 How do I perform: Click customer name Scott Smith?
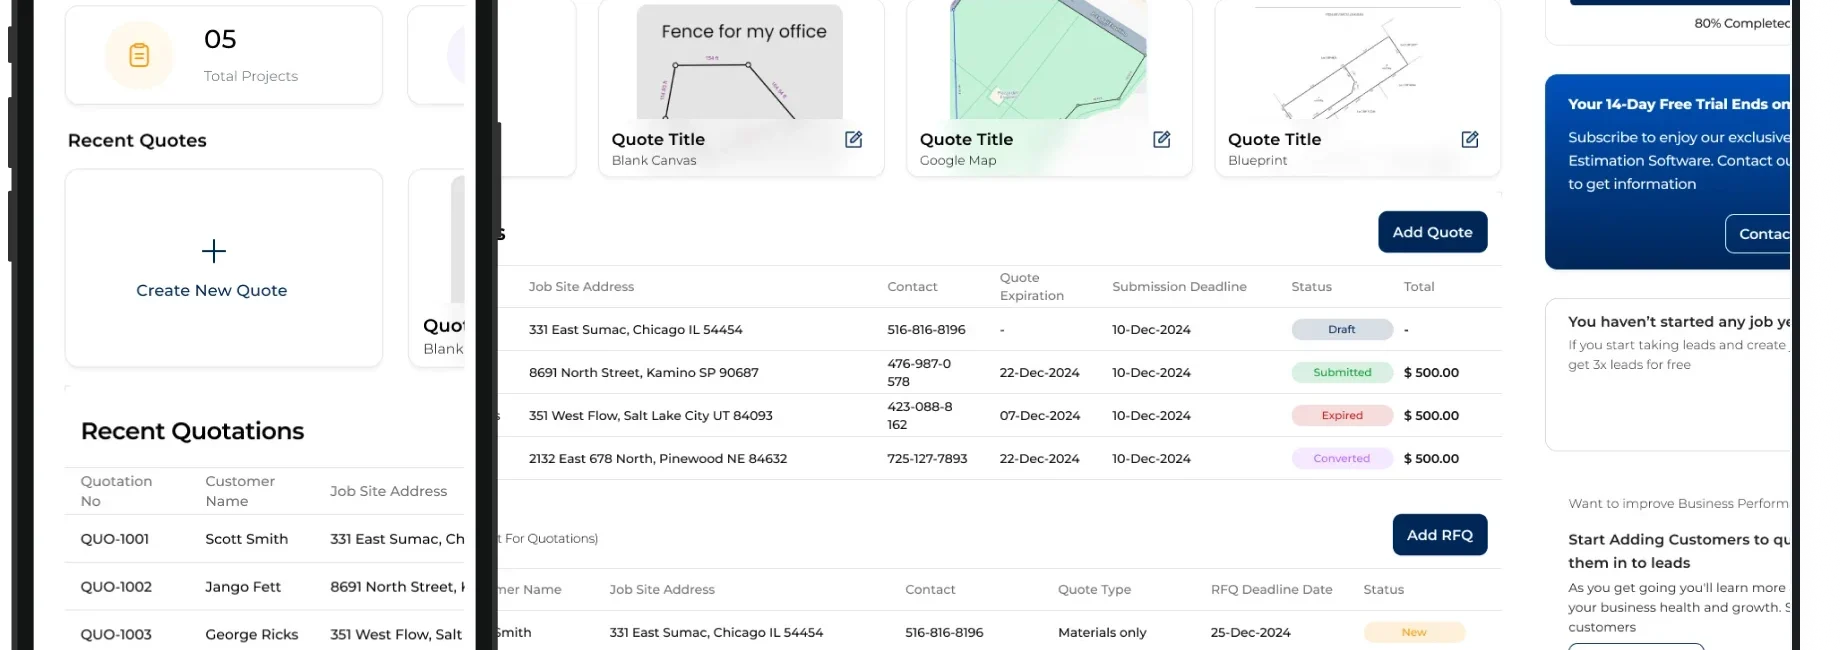coord(246,539)
